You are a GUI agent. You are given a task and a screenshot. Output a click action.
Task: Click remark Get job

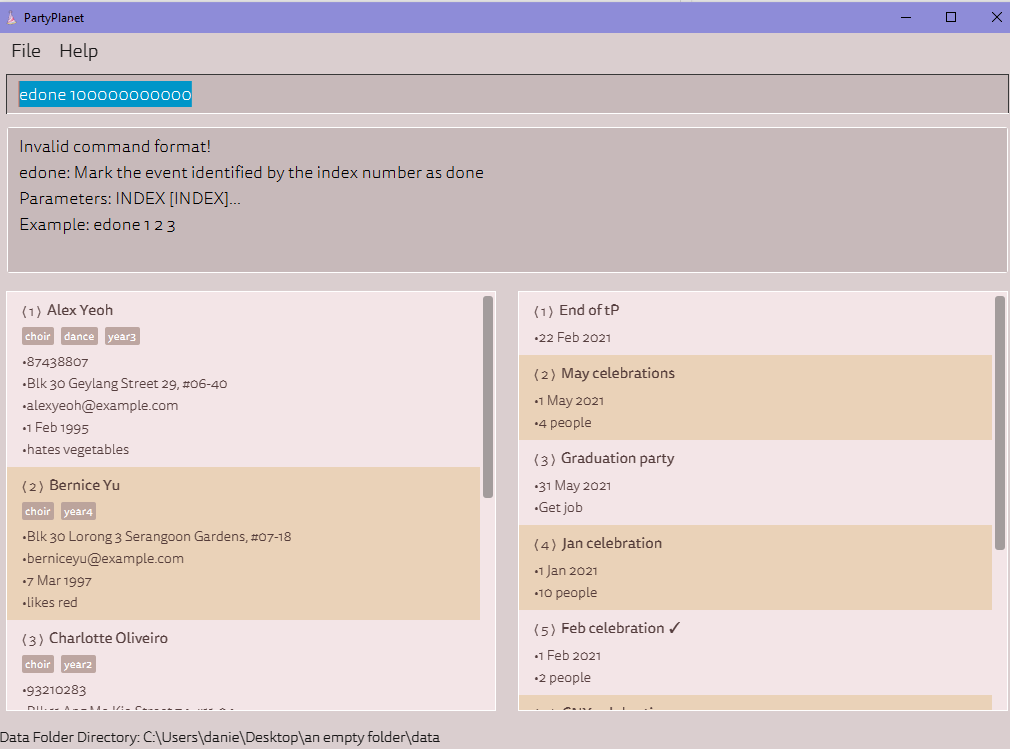pos(560,507)
